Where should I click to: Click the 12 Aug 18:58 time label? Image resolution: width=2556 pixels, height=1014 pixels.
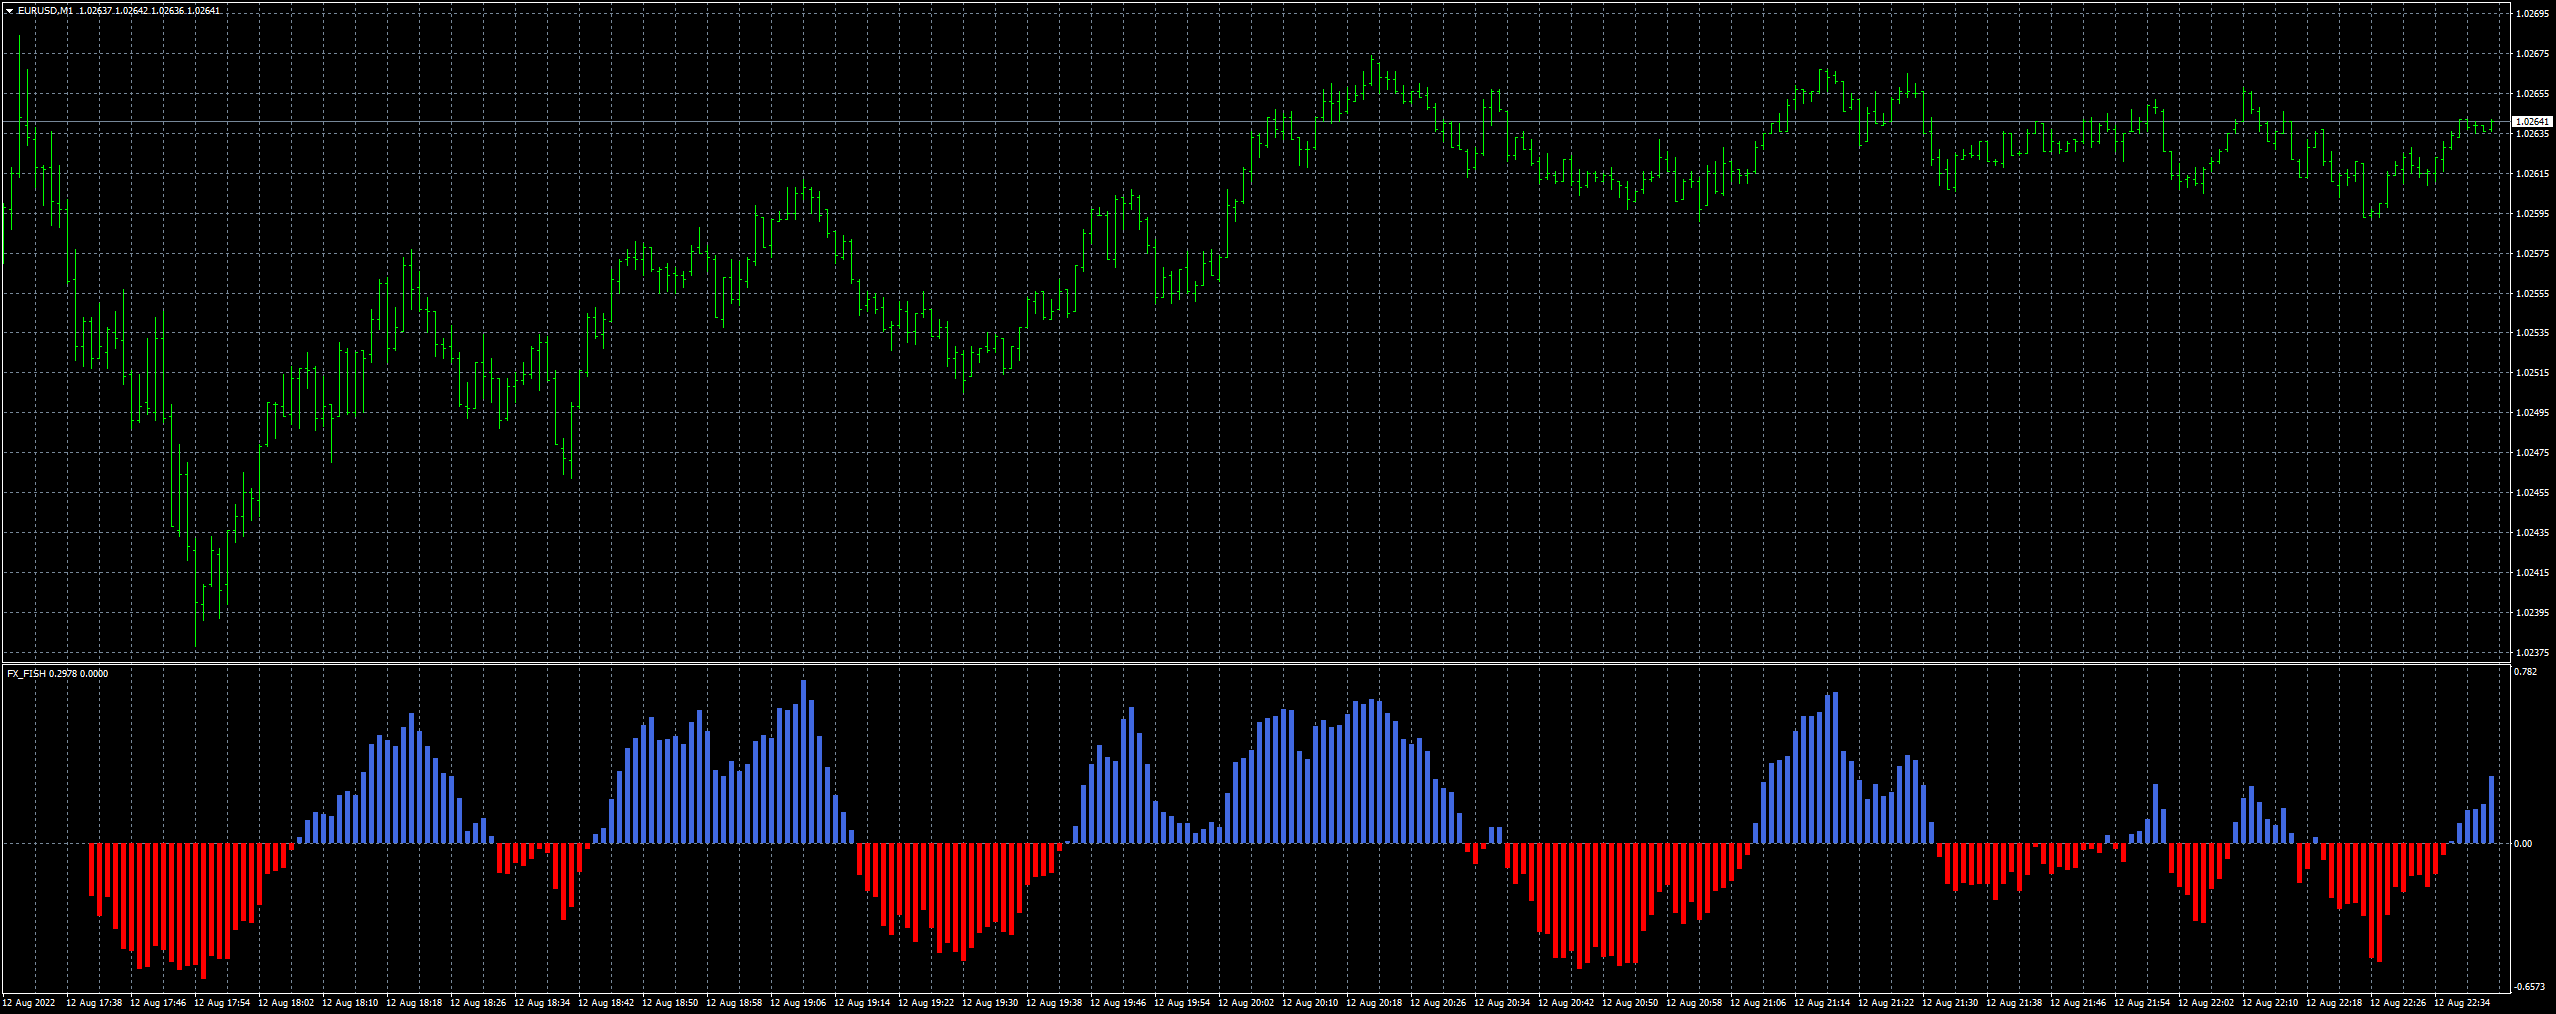tap(734, 1003)
